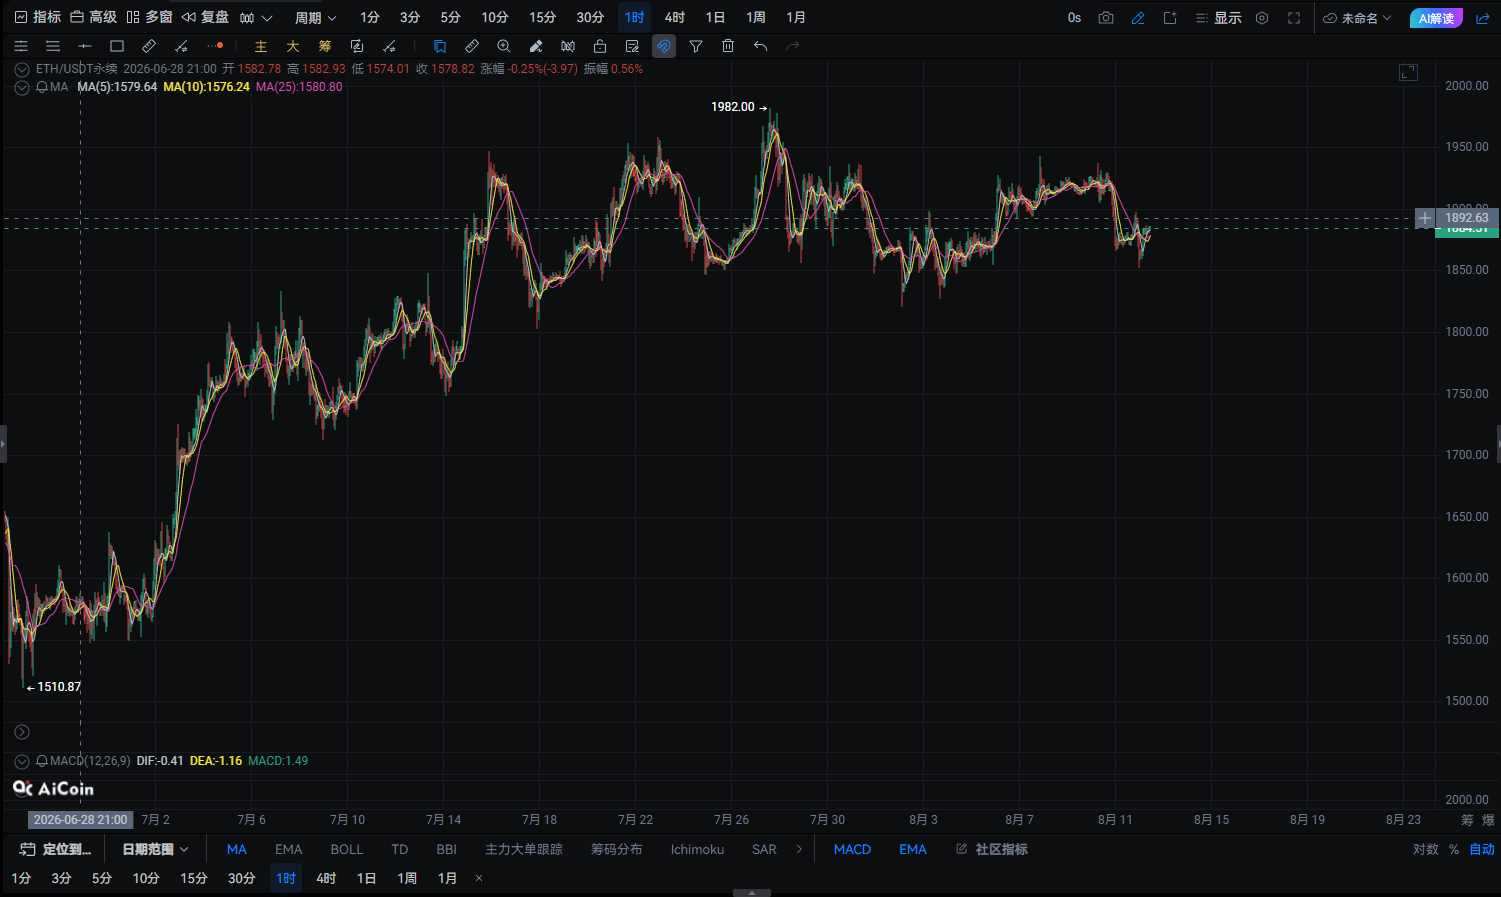1501x897 pixels.
Task: Open the 周期 period dropdown
Action: tap(316, 18)
